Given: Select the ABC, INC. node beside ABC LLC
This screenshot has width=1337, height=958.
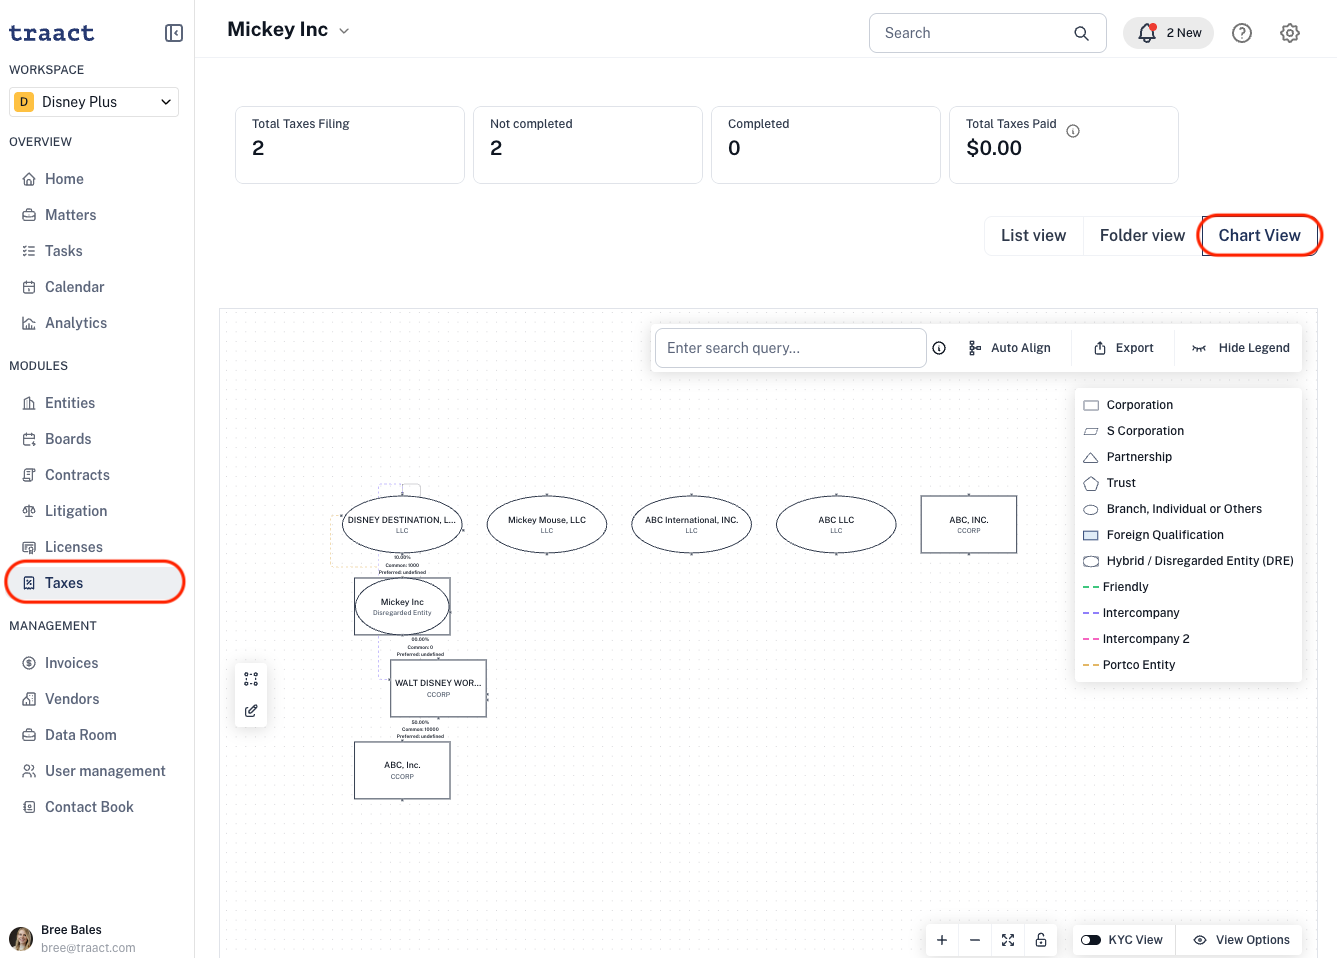Looking at the screenshot, I should tap(969, 524).
